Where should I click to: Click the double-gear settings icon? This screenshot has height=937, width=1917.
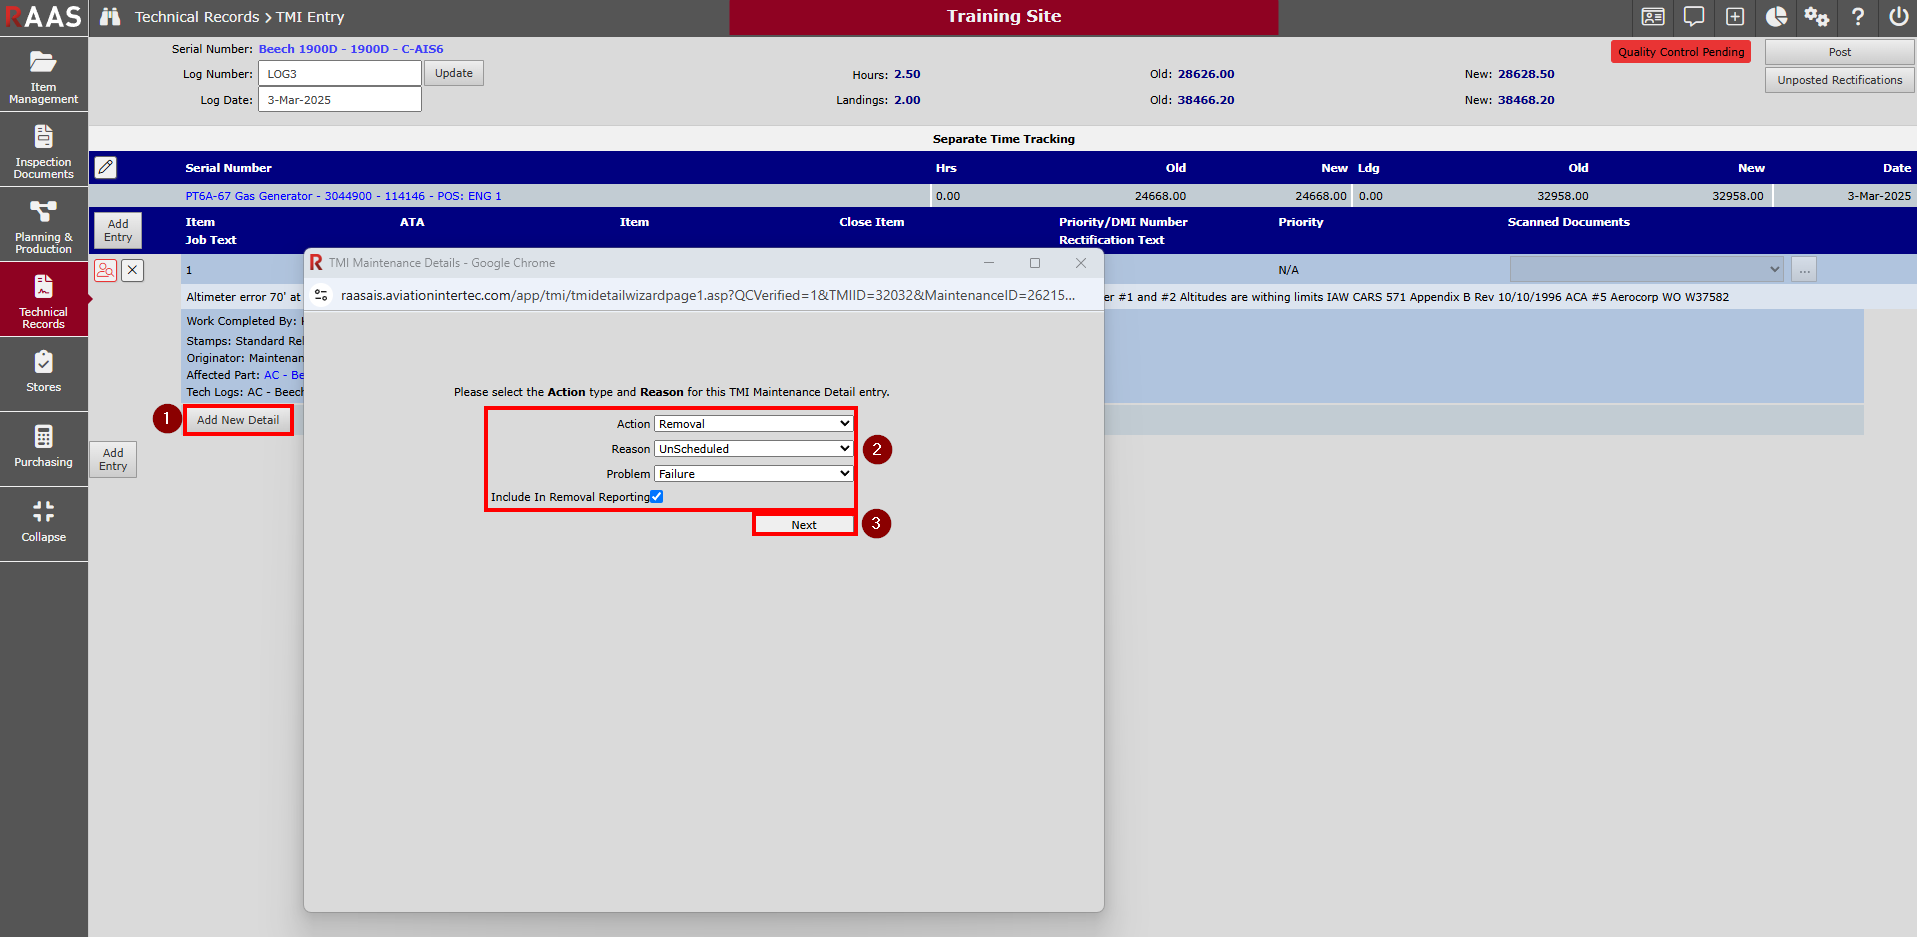(x=1816, y=17)
